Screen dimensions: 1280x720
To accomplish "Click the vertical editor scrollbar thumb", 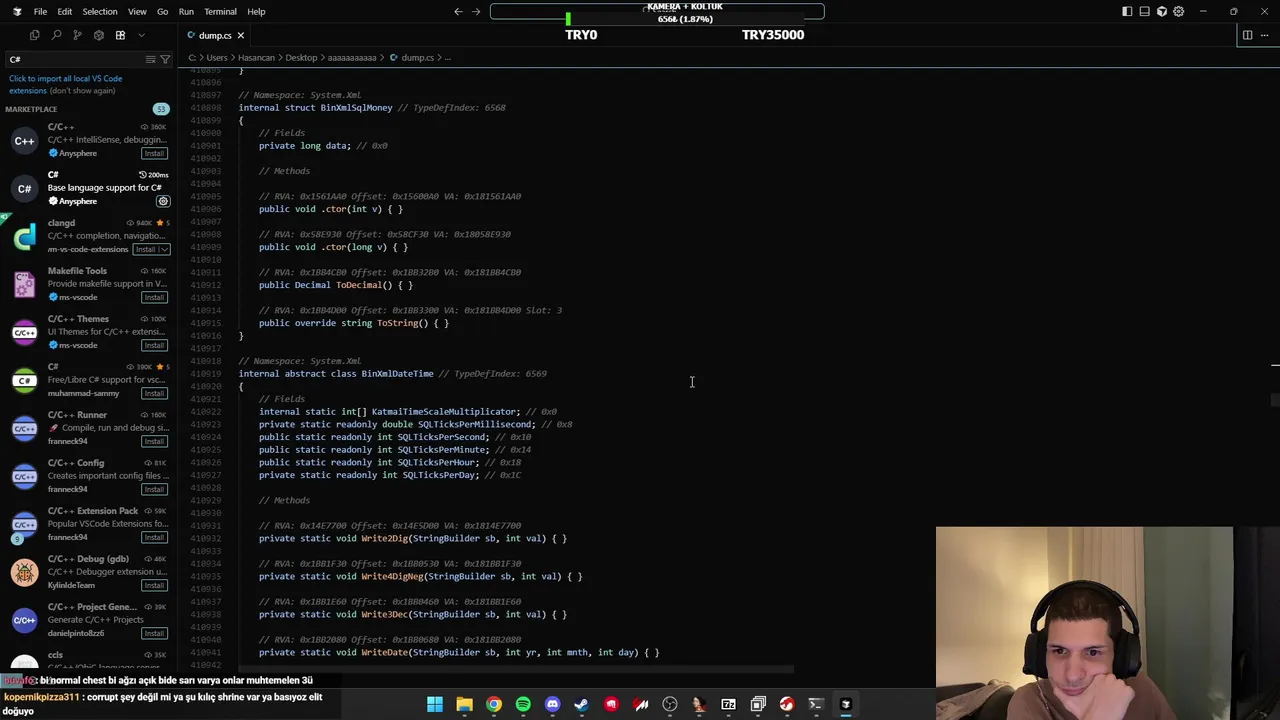I will tap(1275, 400).
